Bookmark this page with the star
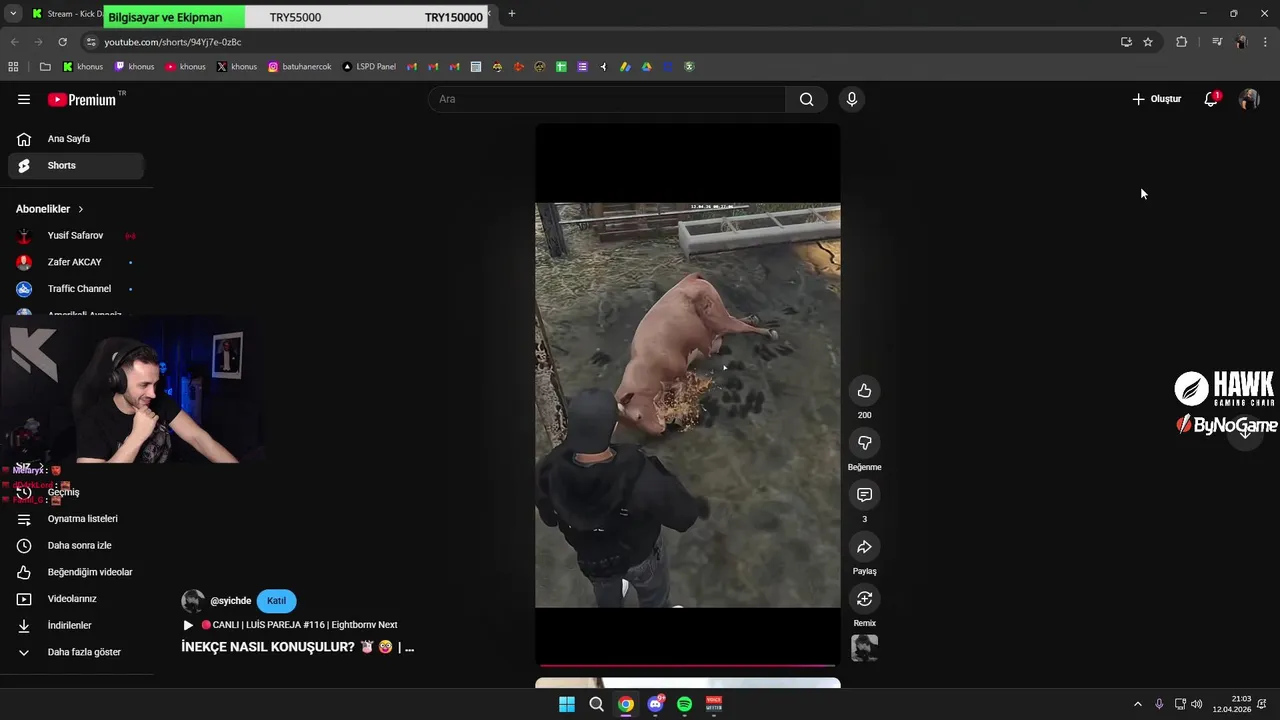This screenshot has width=1280, height=720. pyautogui.click(x=1148, y=42)
